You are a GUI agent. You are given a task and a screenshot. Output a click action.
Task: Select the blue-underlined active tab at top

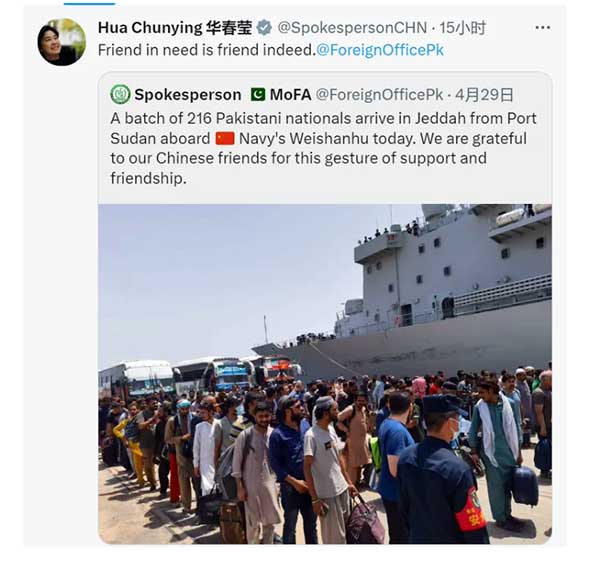89,3
